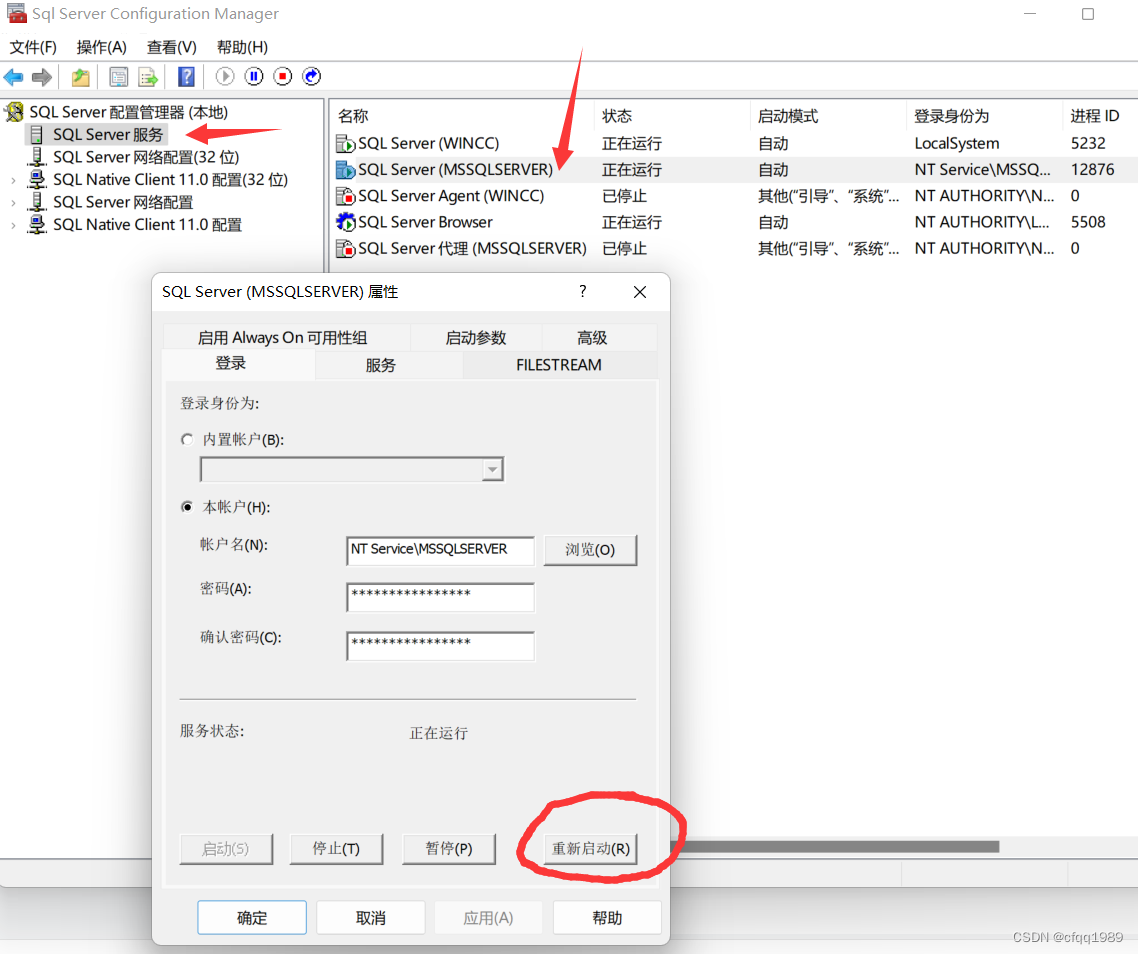Click the SQL Server 代理 (MSSQLSERVER) icon
Viewport: 1138px width, 954px height.
tap(345, 248)
